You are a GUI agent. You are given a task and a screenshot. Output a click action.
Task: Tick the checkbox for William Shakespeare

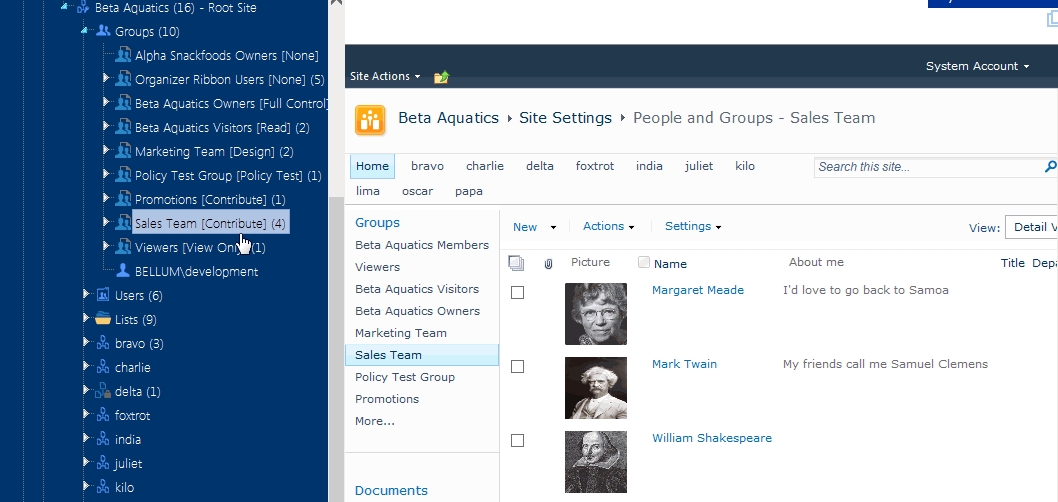point(517,440)
